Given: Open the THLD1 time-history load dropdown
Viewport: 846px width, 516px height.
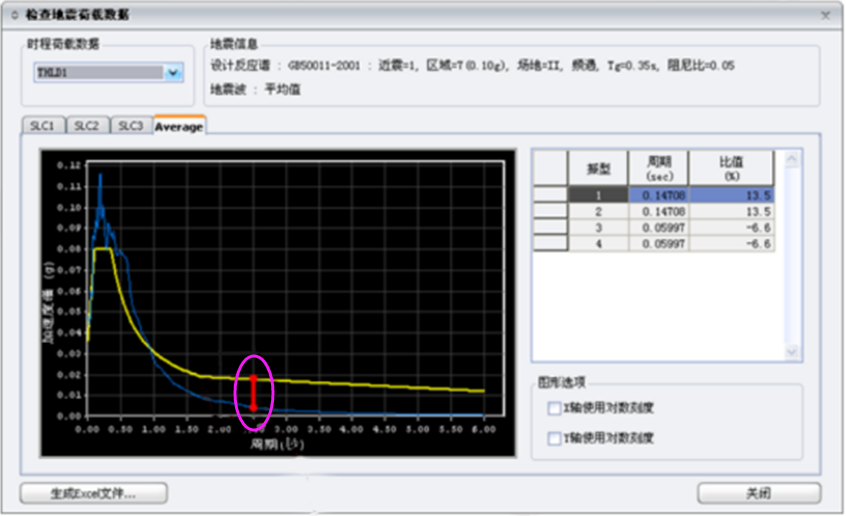Looking at the screenshot, I should point(173,72).
